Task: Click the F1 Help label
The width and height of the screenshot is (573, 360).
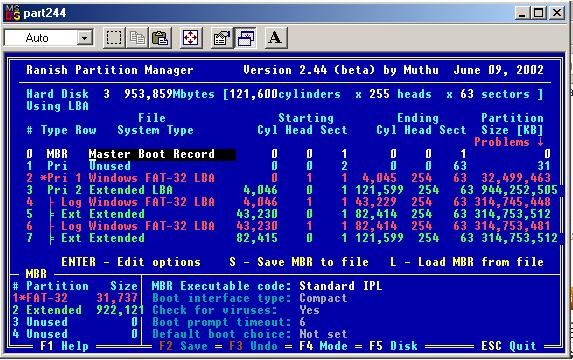Action: 64,346
